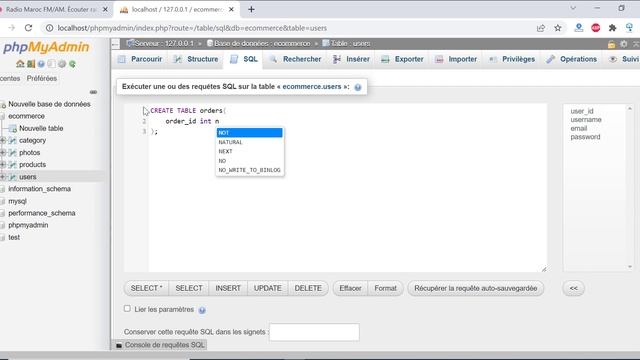Viewport: 640px width, 360px height.
Task: Open the browser tab search chevron
Action: [x=573, y=8]
